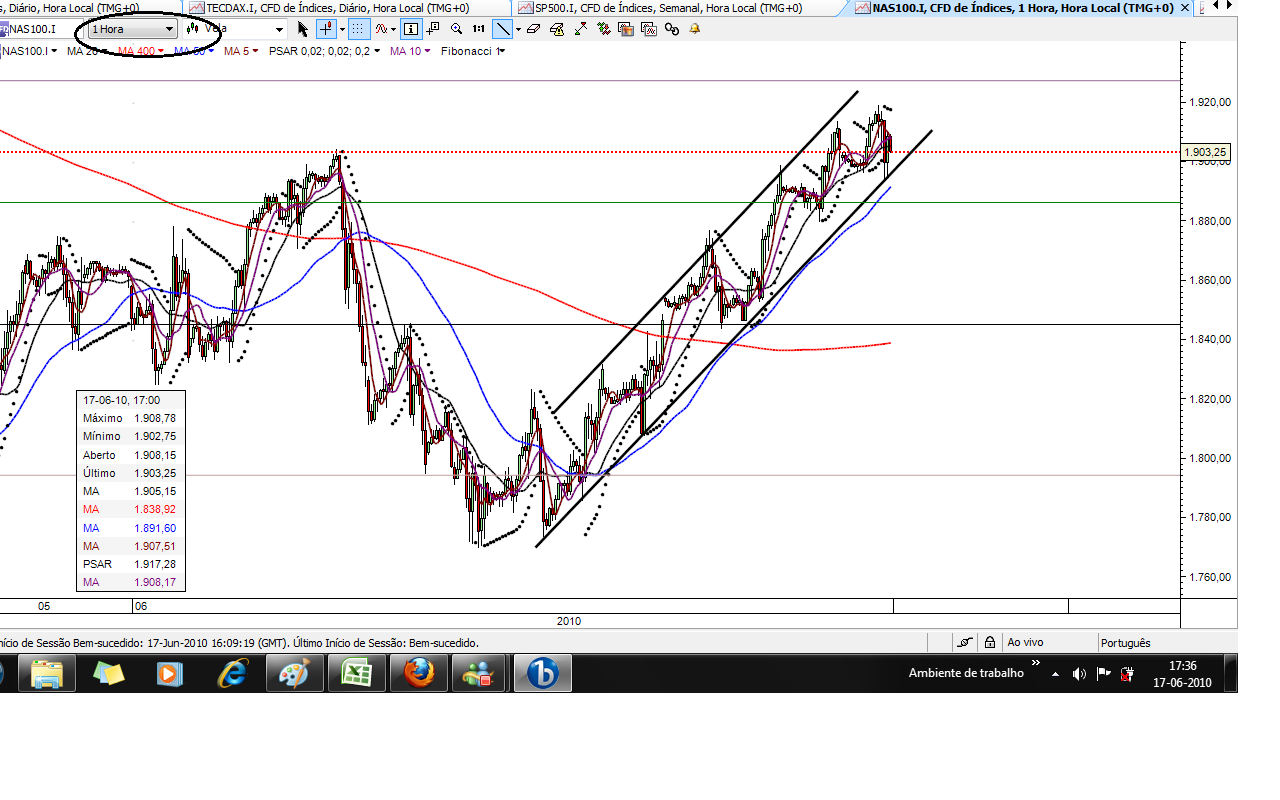Reset chart zoom to 1:1
The height and width of the screenshot is (800, 1280).
(479, 29)
